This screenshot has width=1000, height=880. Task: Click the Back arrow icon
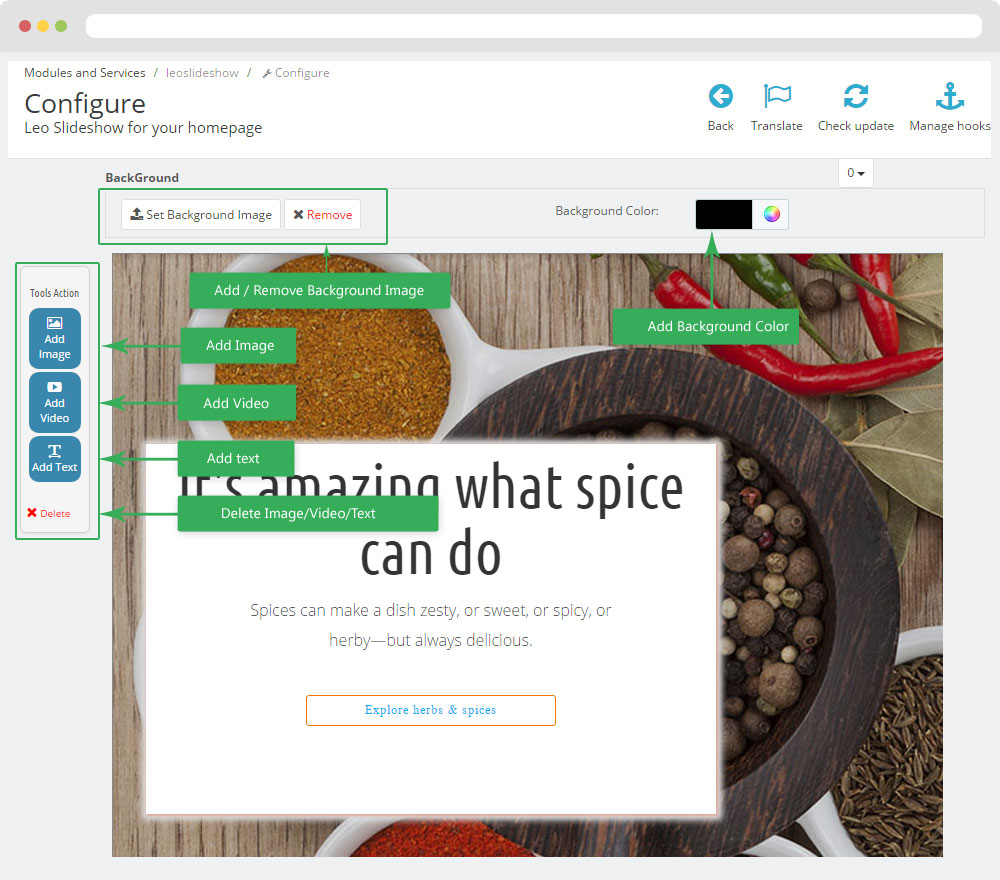coord(721,97)
